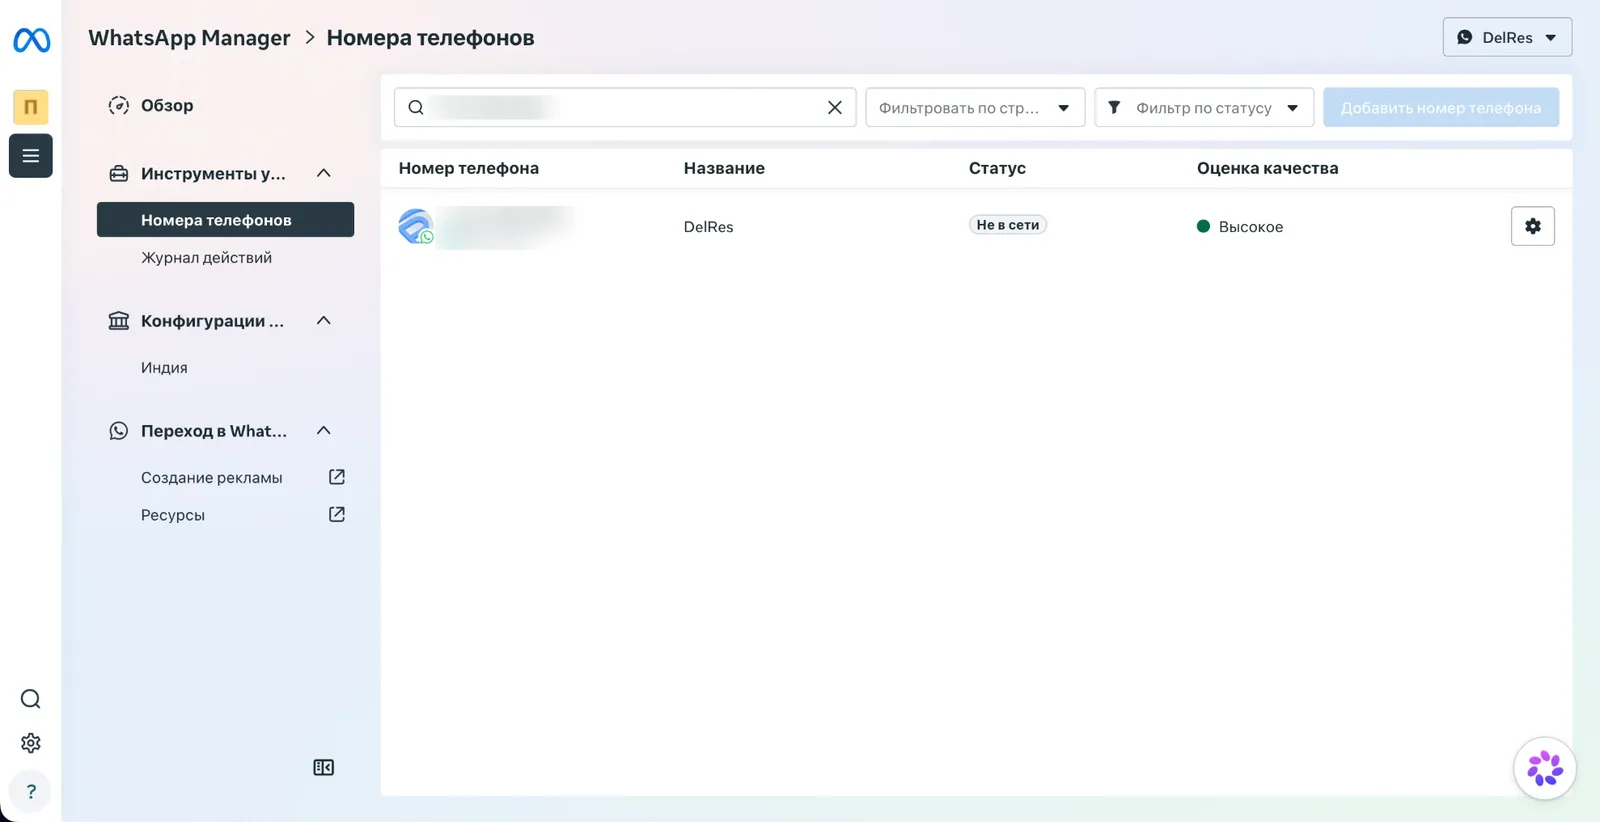Open the Фильтр по статусу dropdown
Image resolution: width=1600 pixels, height=822 pixels.
[x=1204, y=107]
